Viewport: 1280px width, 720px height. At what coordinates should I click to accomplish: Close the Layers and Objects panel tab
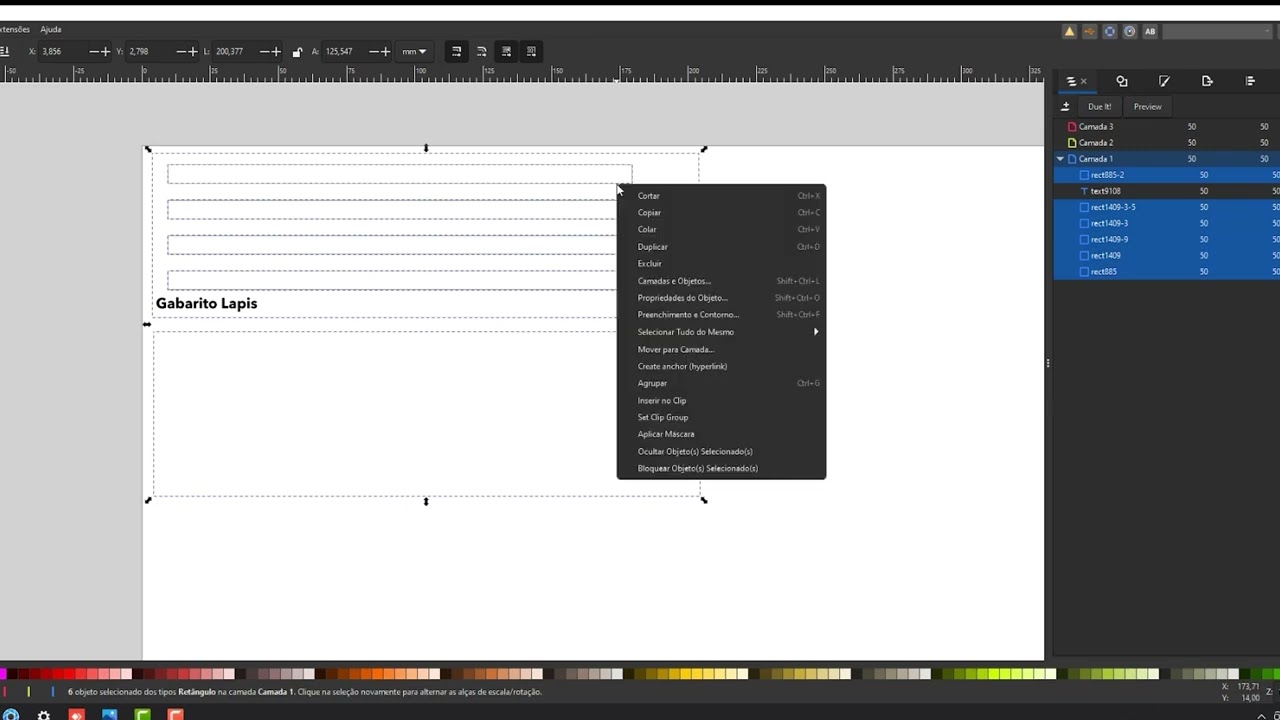click(1083, 81)
